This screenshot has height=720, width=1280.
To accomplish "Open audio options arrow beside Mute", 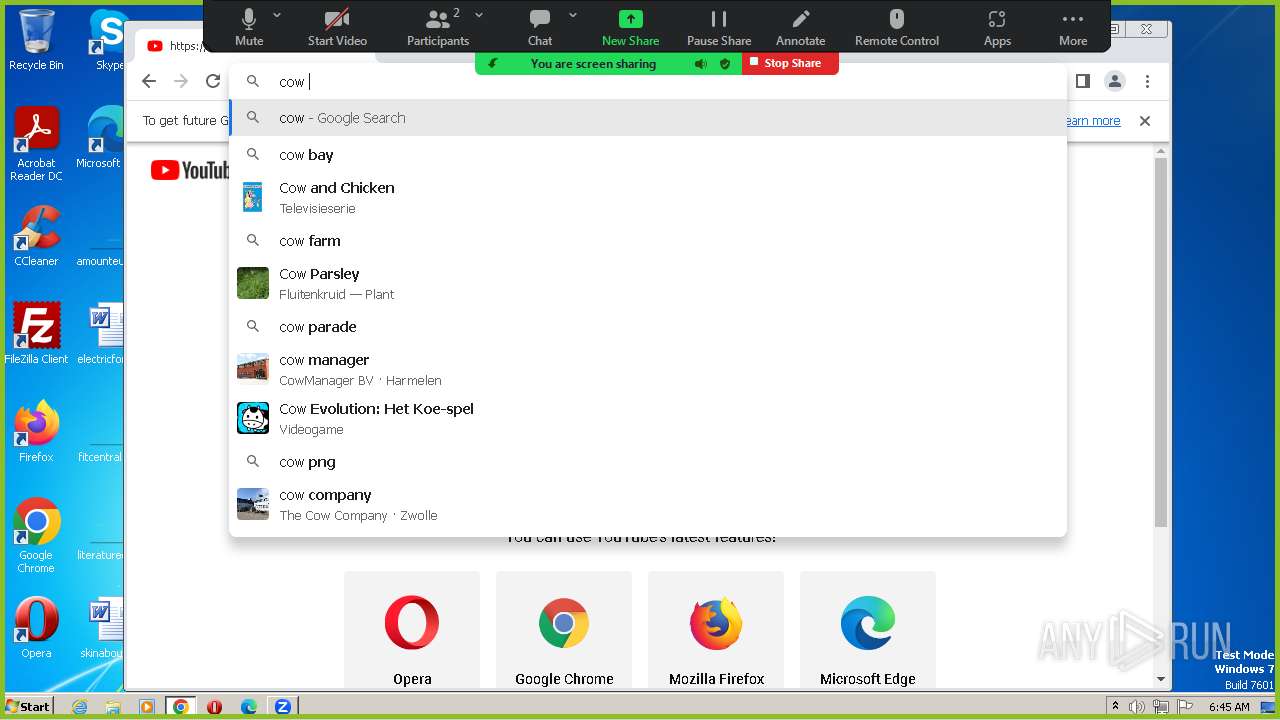I will 277,15.
